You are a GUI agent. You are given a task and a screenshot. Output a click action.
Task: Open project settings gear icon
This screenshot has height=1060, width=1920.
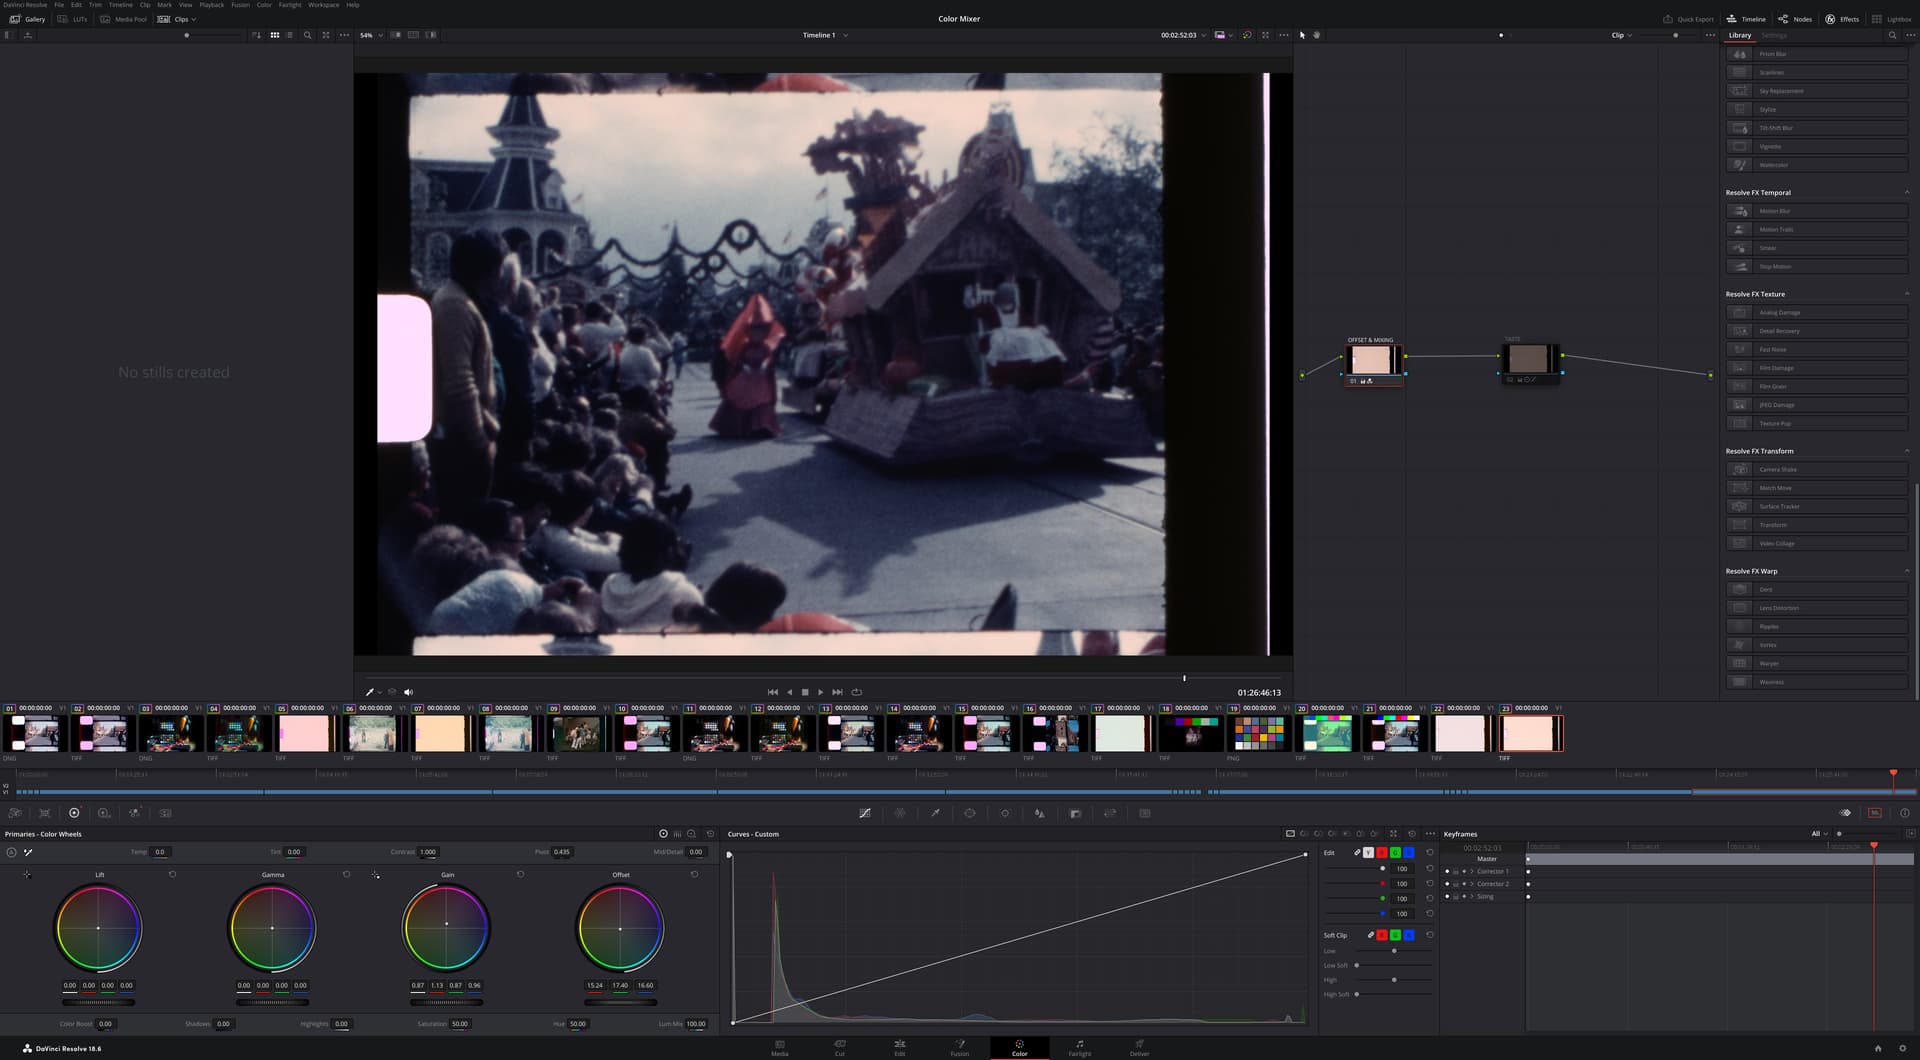coord(1902,1048)
